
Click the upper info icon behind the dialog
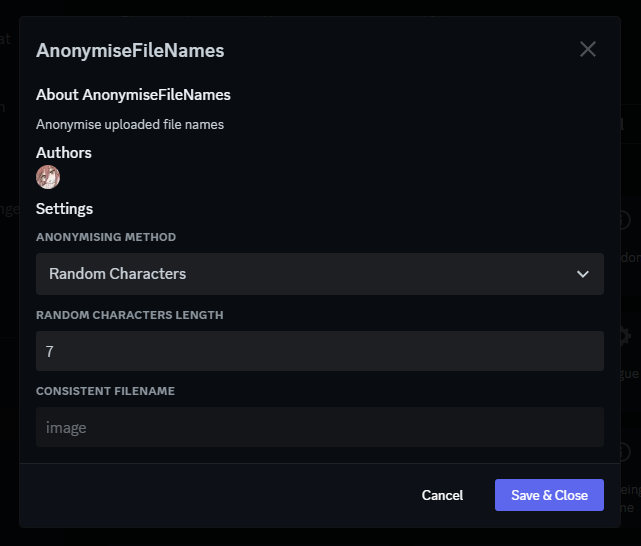pos(625,220)
